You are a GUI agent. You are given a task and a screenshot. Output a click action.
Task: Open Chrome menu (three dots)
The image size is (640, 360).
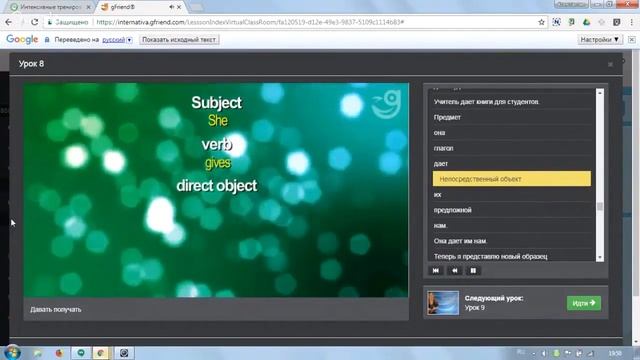tap(631, 22)
